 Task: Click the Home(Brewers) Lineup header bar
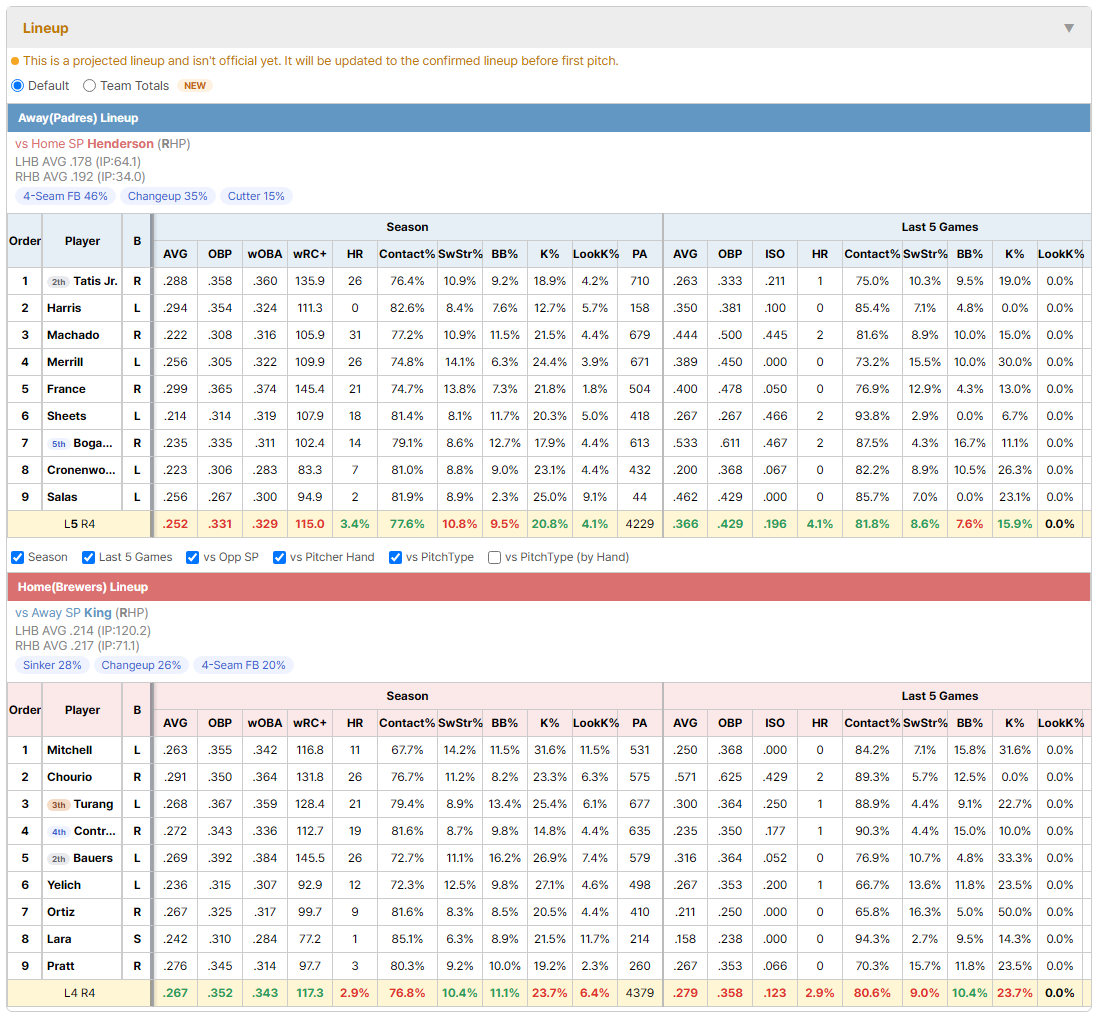549,587
